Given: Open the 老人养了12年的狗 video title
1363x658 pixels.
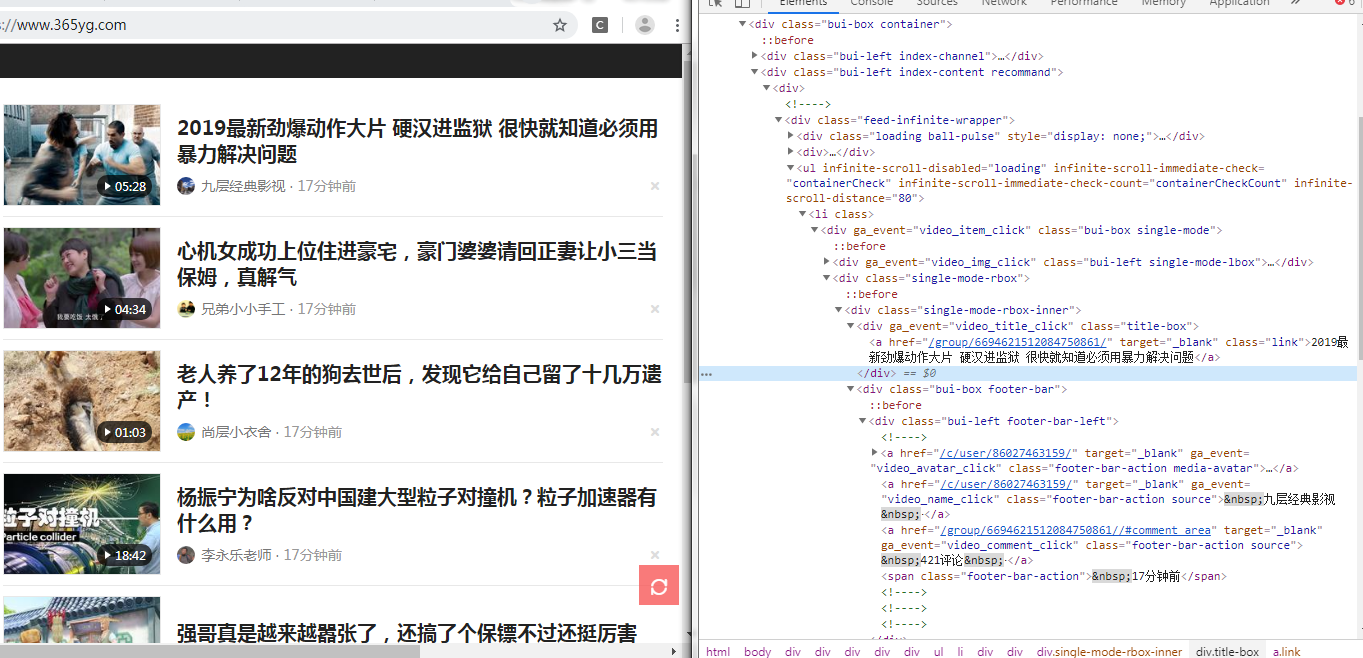Looking at the screenshot, I should [420, 387].
